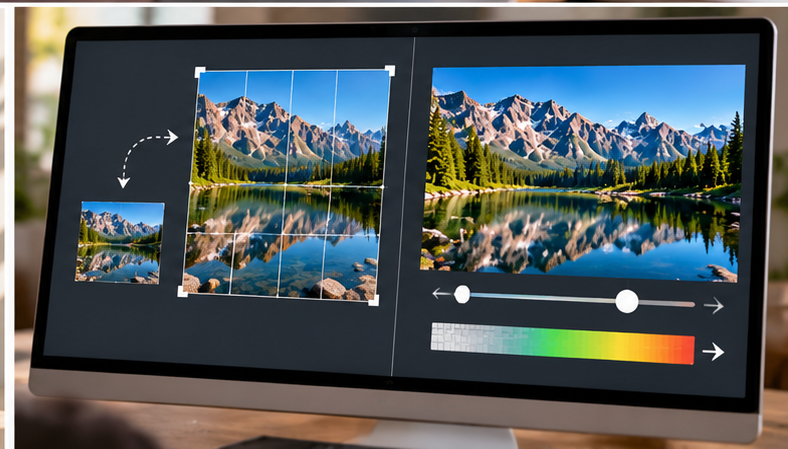
Task: Click the smaller left slider knob
Action: coord(462,295)
